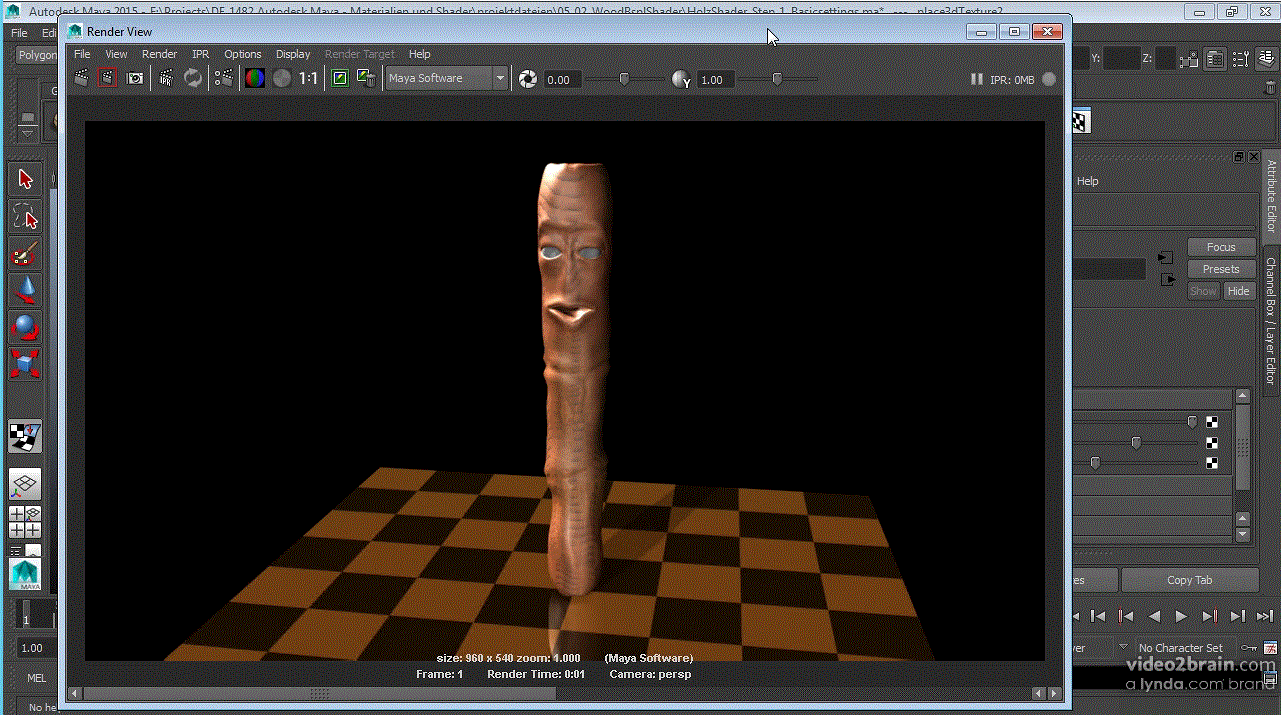Viewport: 1281px width, 715px height.
Task: Select the Move tool cone icon
Action: click(x=26, y=291)
